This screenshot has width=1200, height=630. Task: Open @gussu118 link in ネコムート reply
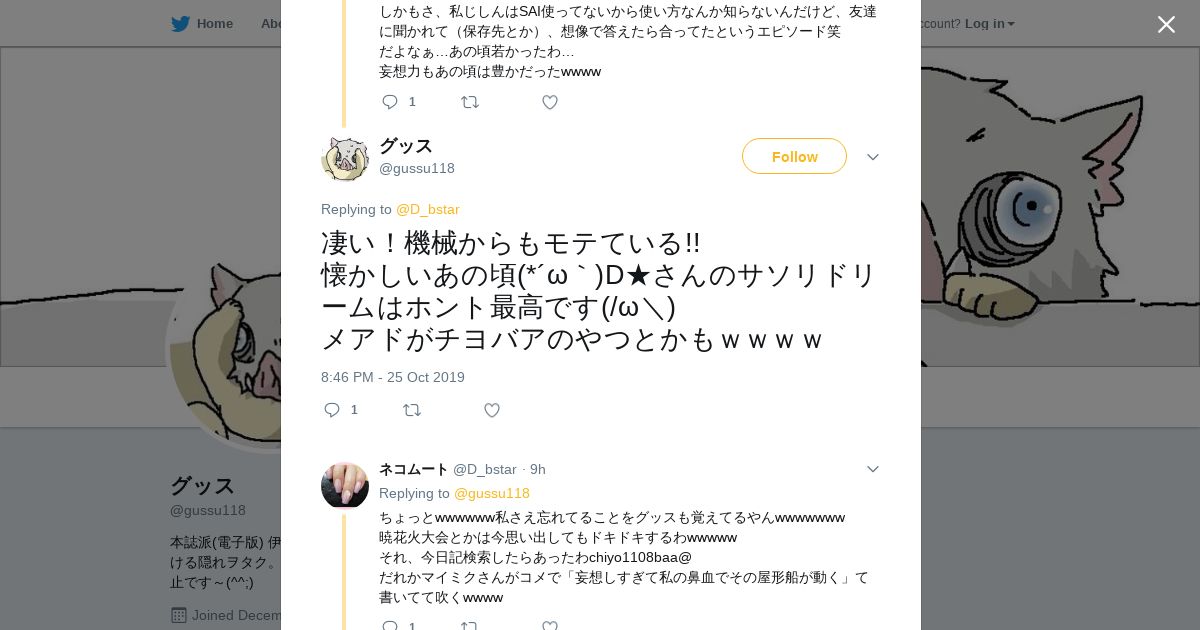click(491, 493)
